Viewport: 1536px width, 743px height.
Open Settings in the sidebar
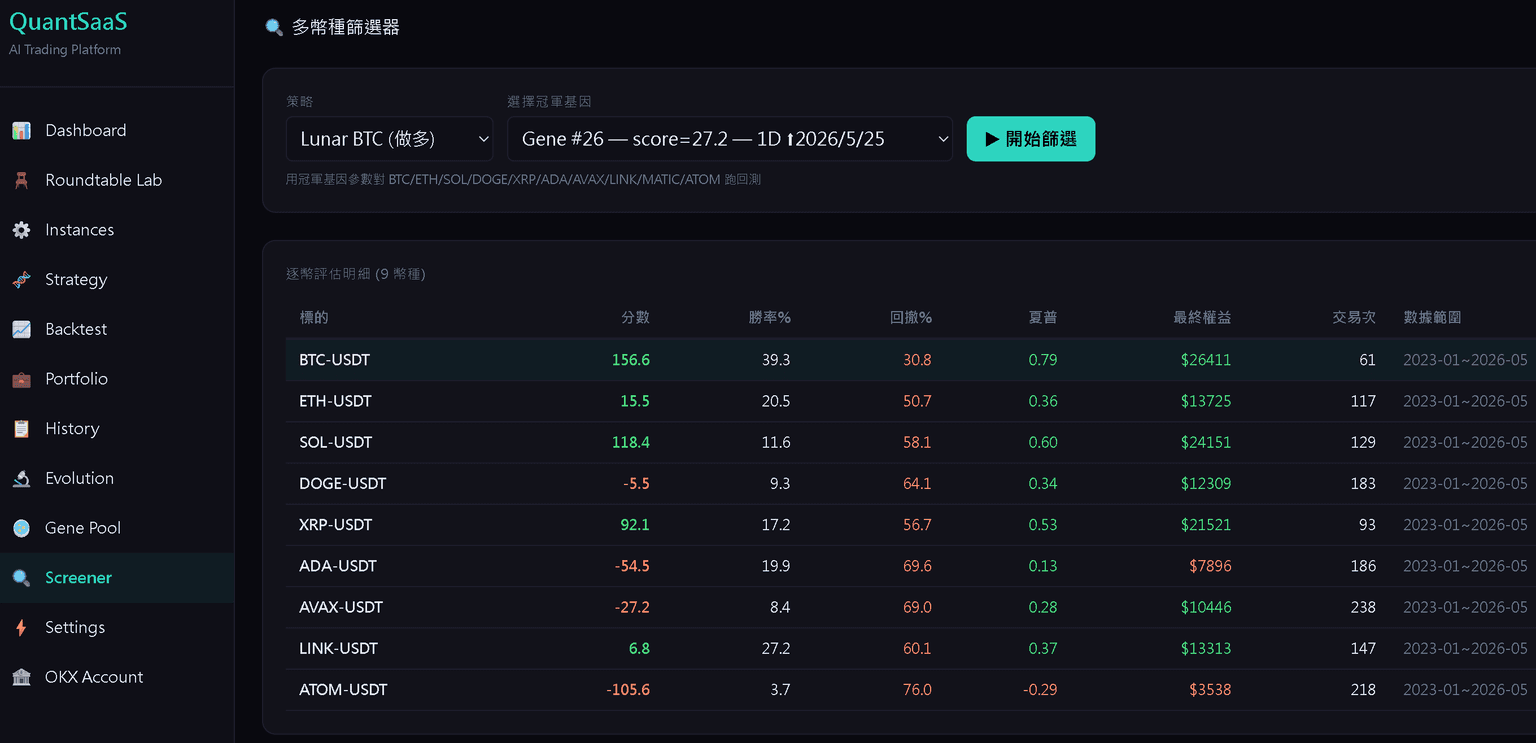(x=117, y=628)
